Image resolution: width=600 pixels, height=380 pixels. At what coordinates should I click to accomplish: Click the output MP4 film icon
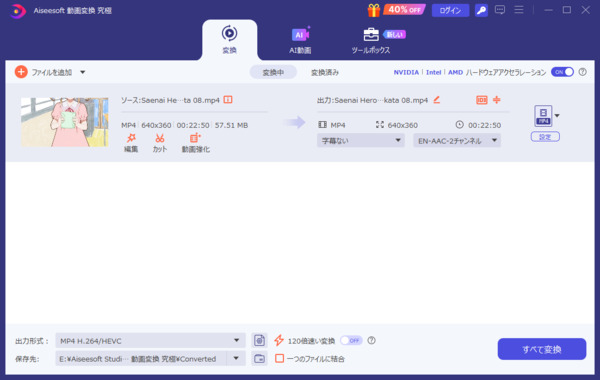[323, 125]
